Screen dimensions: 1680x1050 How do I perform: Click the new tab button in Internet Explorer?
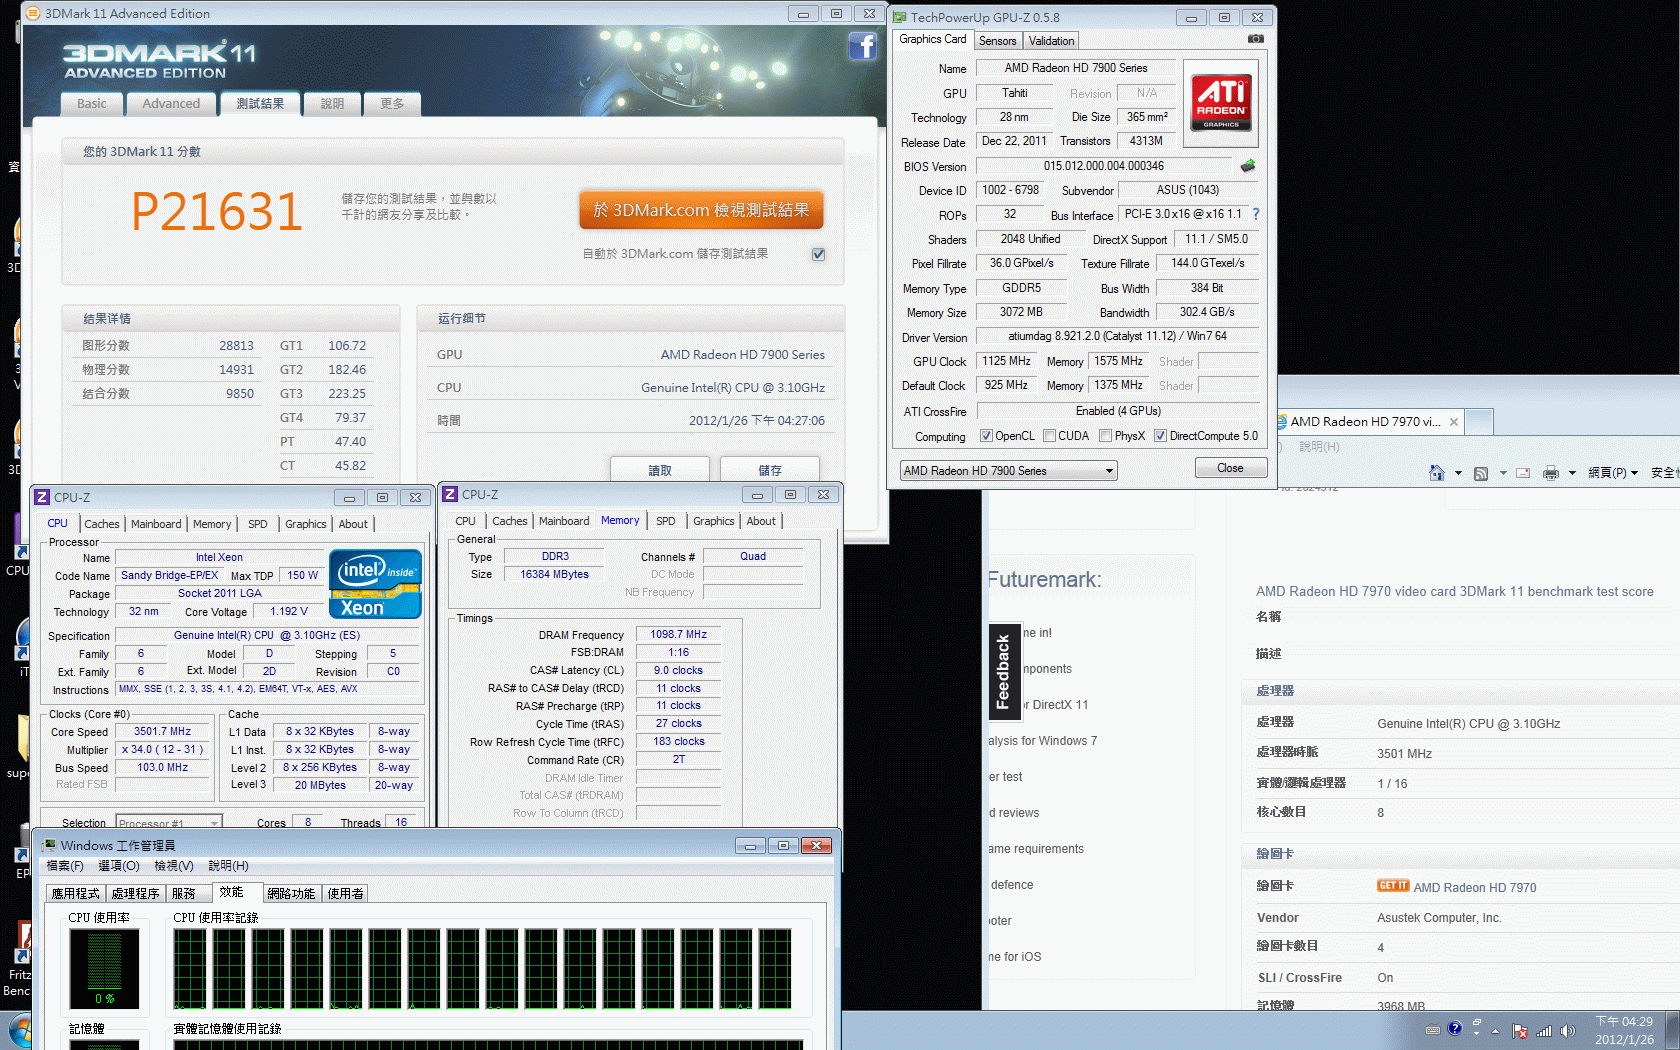pos(1480,422)
